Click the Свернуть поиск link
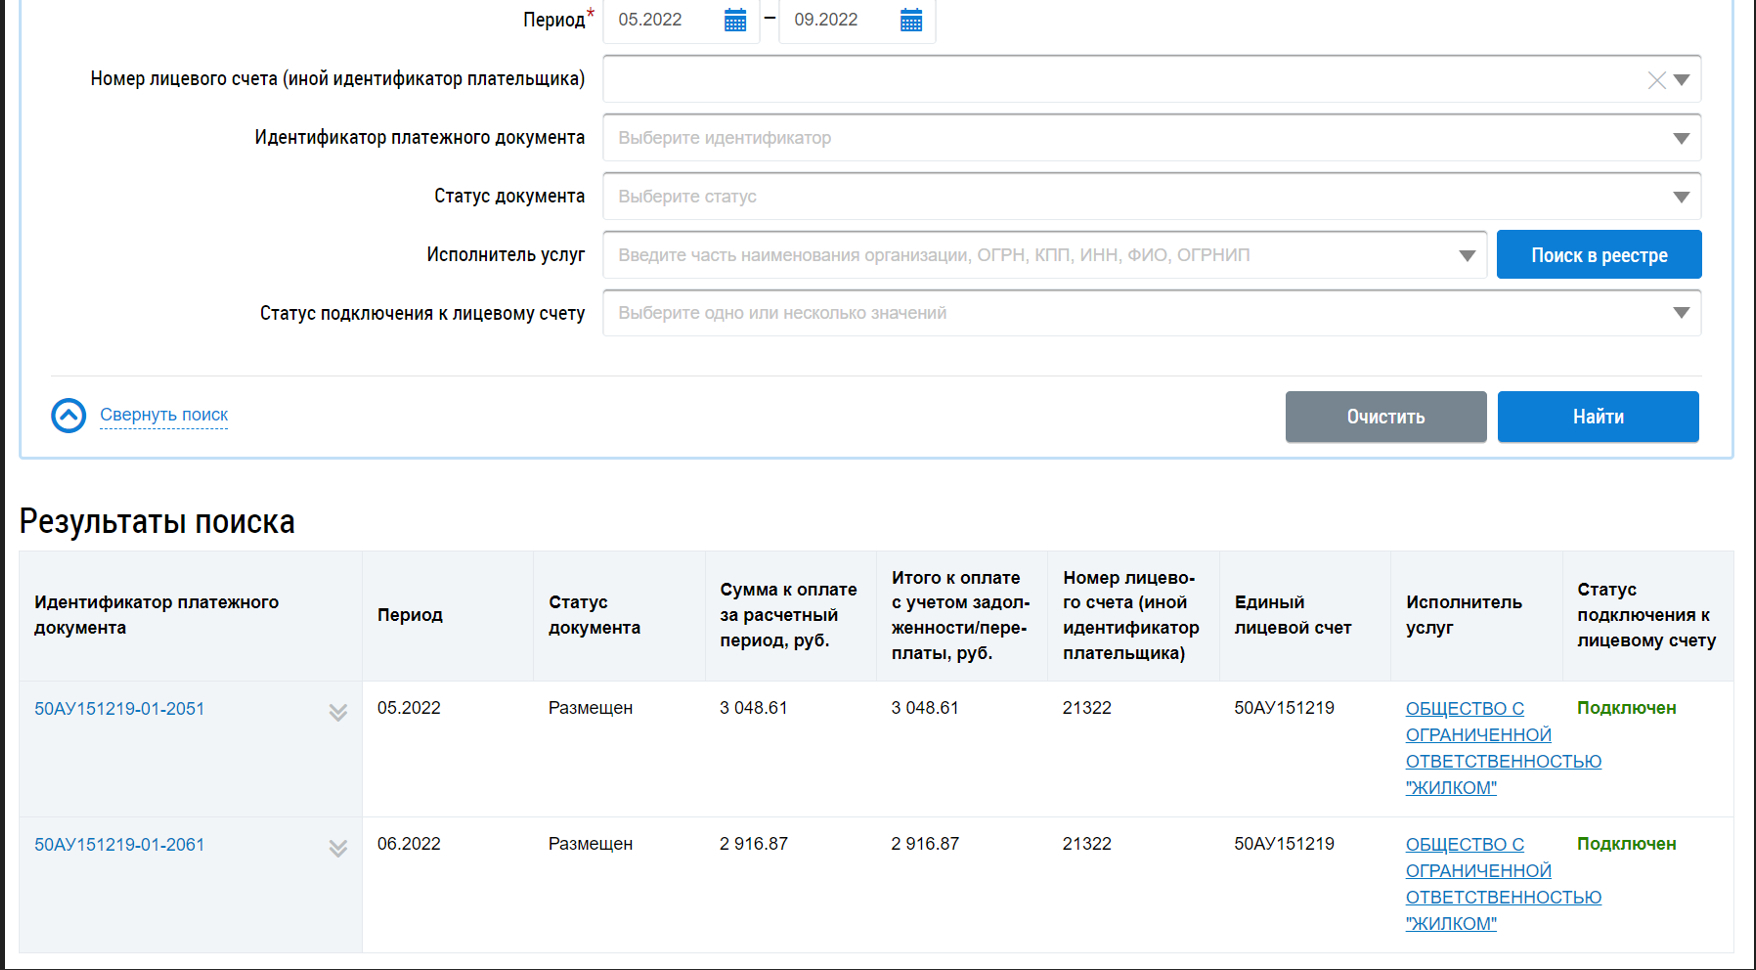The width and height of the screenshot is (1756, 970). 164,415
